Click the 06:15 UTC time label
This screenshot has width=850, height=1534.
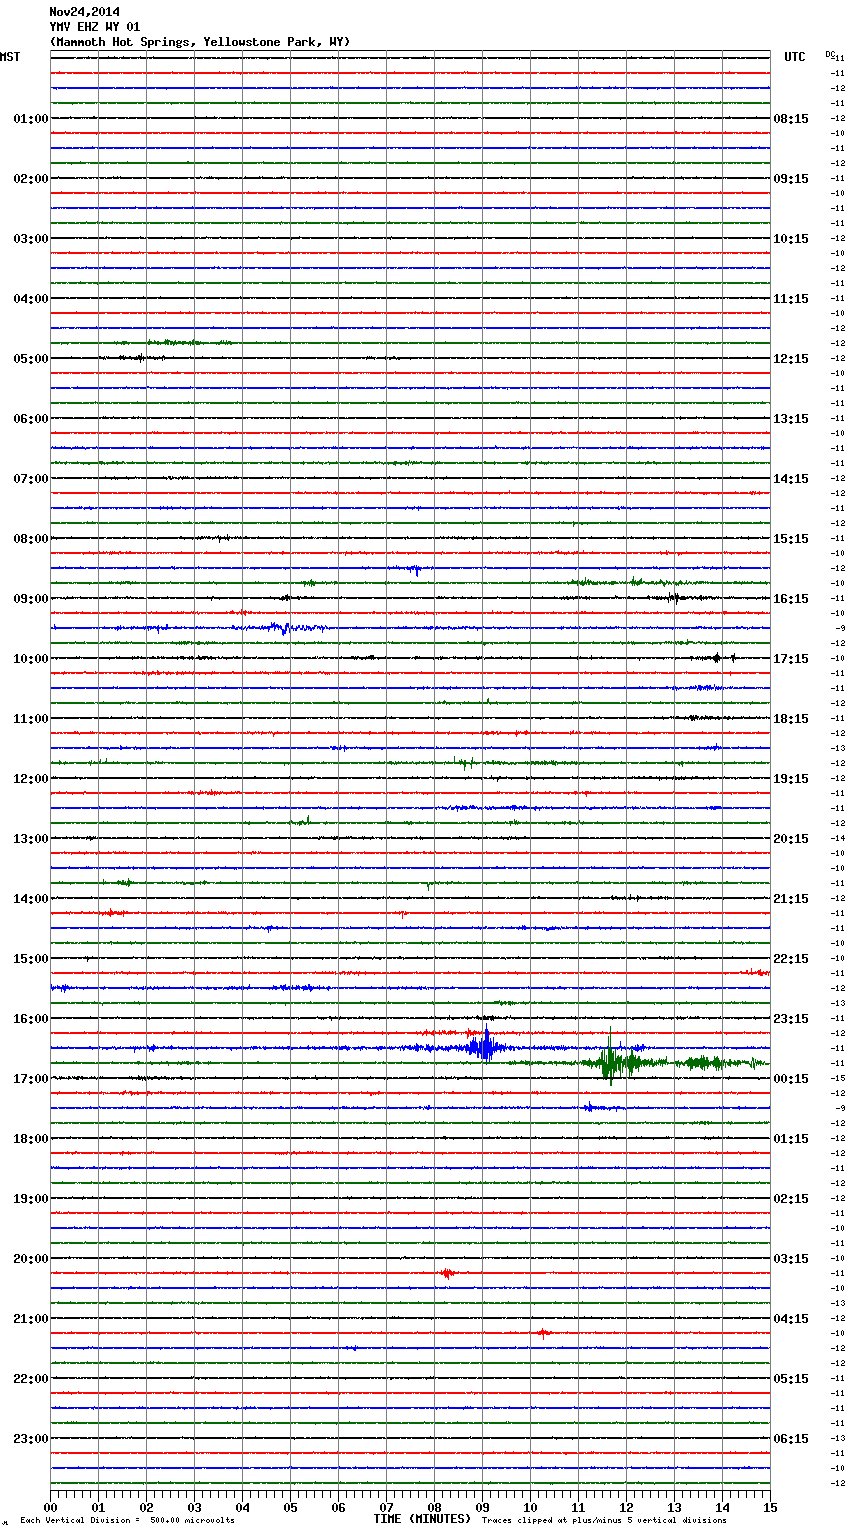(x=791, y=1439)
